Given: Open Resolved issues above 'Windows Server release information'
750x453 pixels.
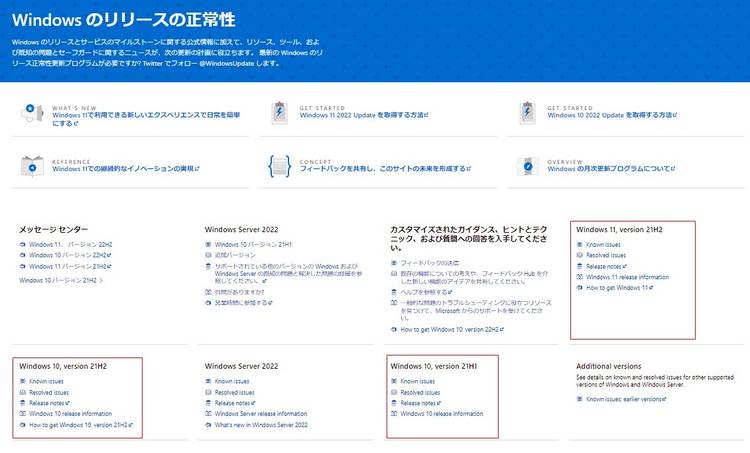Looking at the screenshot, I should 234,392.
